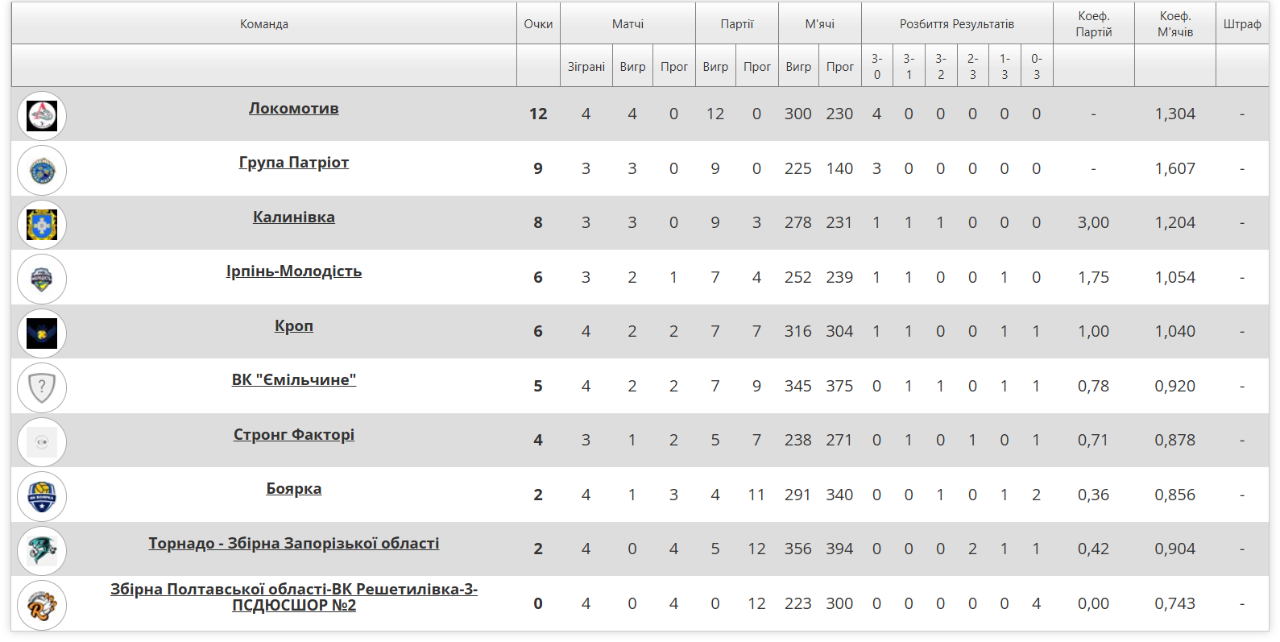Open the Ірпінь-Молодість team link

point(294,271)
